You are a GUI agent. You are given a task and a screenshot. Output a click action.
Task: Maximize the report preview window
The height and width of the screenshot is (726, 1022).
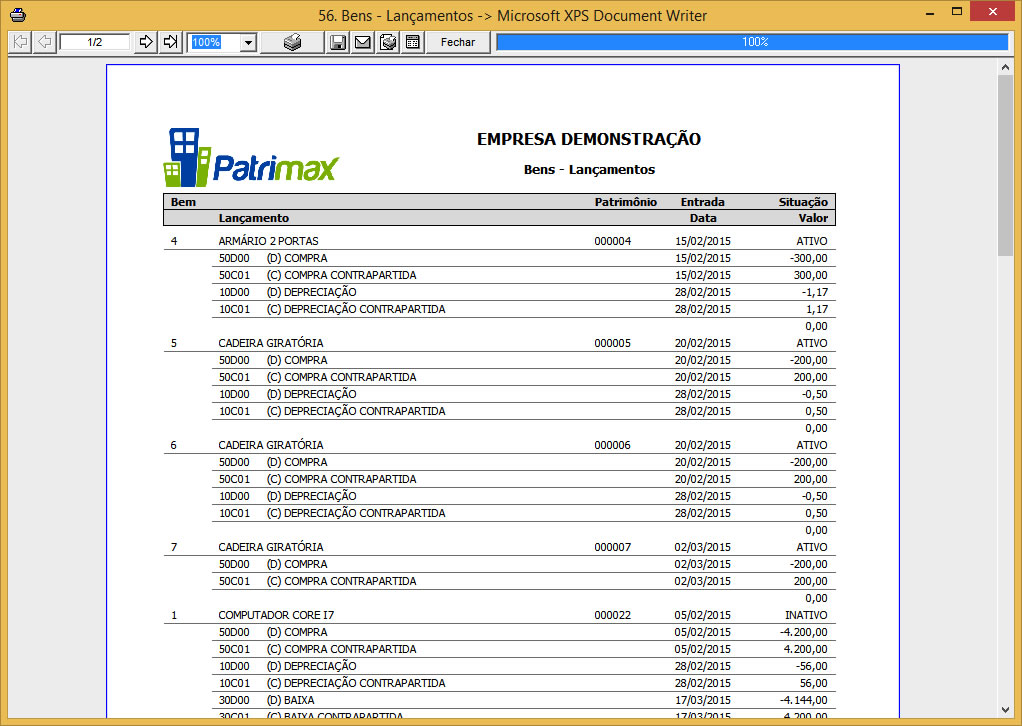point(957,12)
